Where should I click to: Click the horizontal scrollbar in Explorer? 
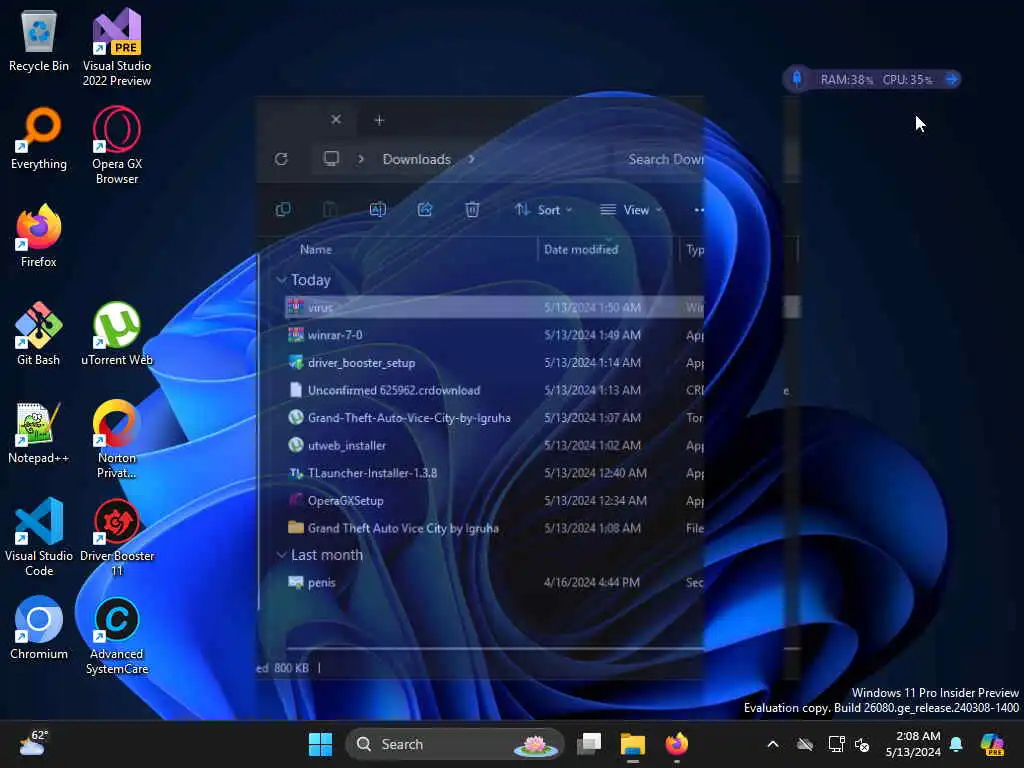(x=494, y=648)
